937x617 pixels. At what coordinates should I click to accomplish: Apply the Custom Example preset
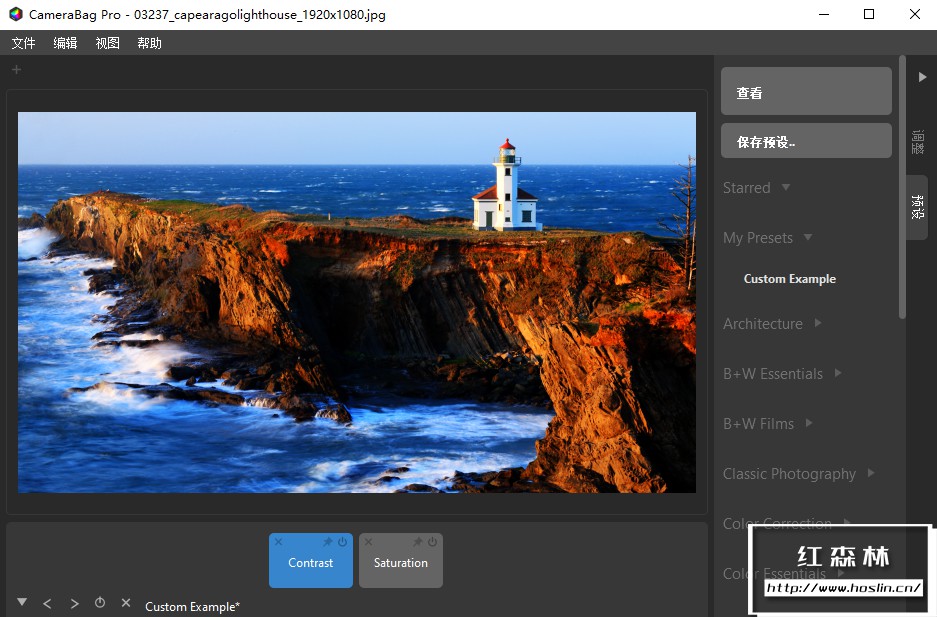[x=789, y=279]
